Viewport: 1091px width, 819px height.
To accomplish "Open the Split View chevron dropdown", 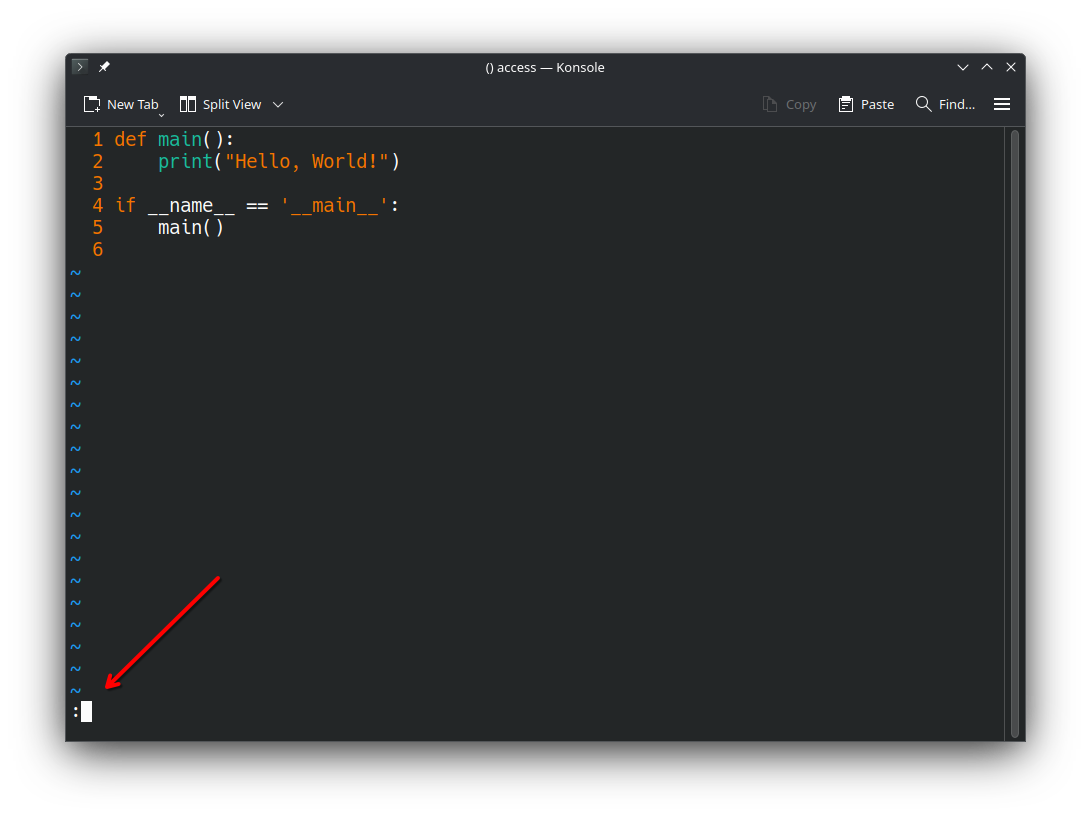I will 278,104.
